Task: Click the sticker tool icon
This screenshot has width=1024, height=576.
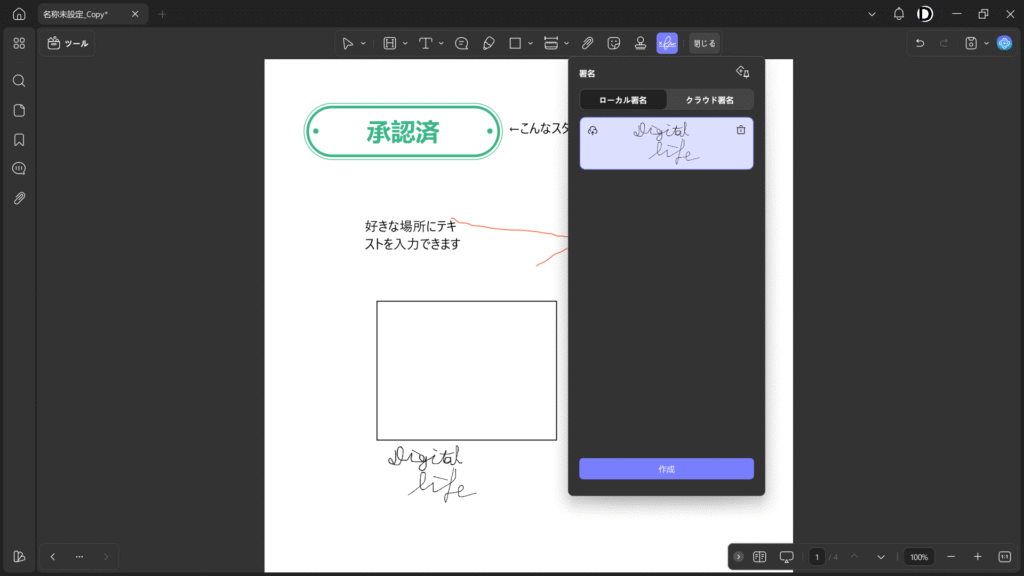Action: 614,43
